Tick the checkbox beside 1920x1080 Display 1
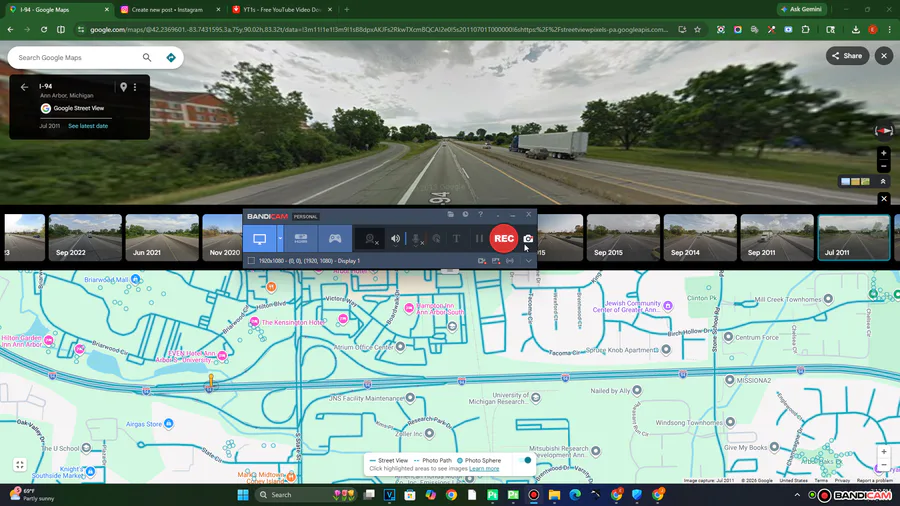The width and height of the screenshot is (900, 506). coord(251,261)
